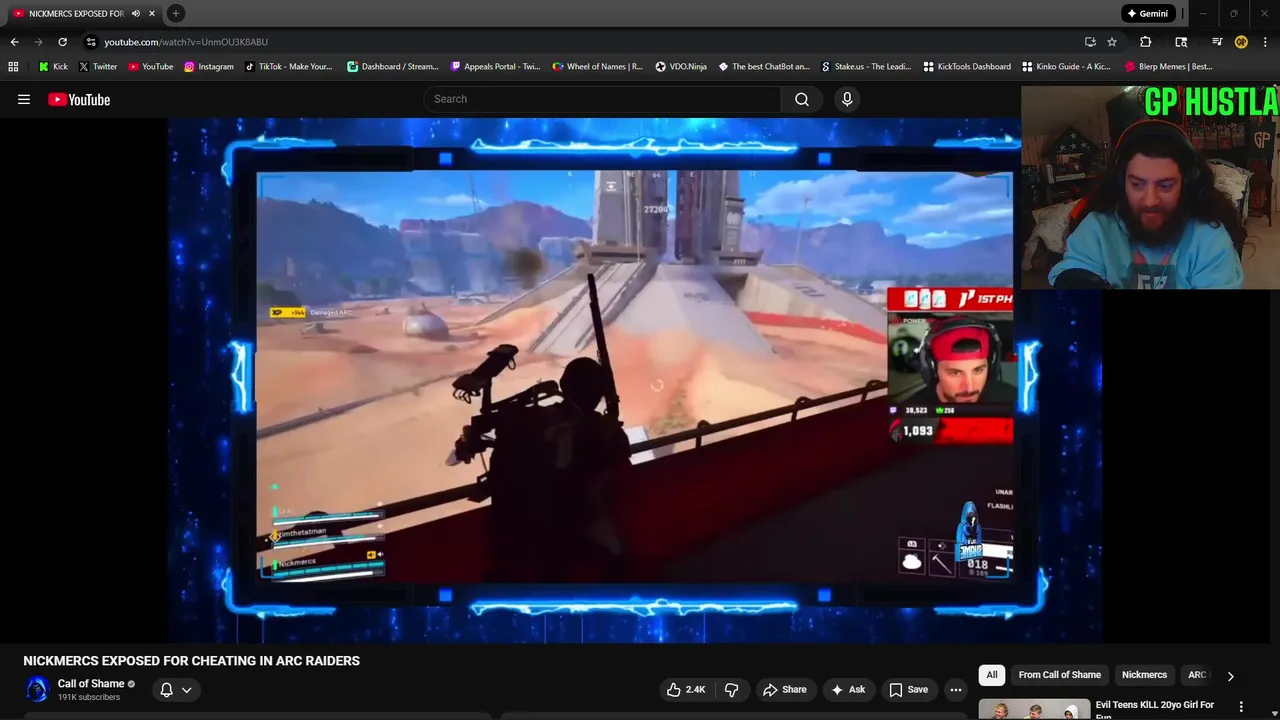Viewport: 1280px width, 720px height.
Task: Open the YouTube bookmark
Action: click(150, 67)
